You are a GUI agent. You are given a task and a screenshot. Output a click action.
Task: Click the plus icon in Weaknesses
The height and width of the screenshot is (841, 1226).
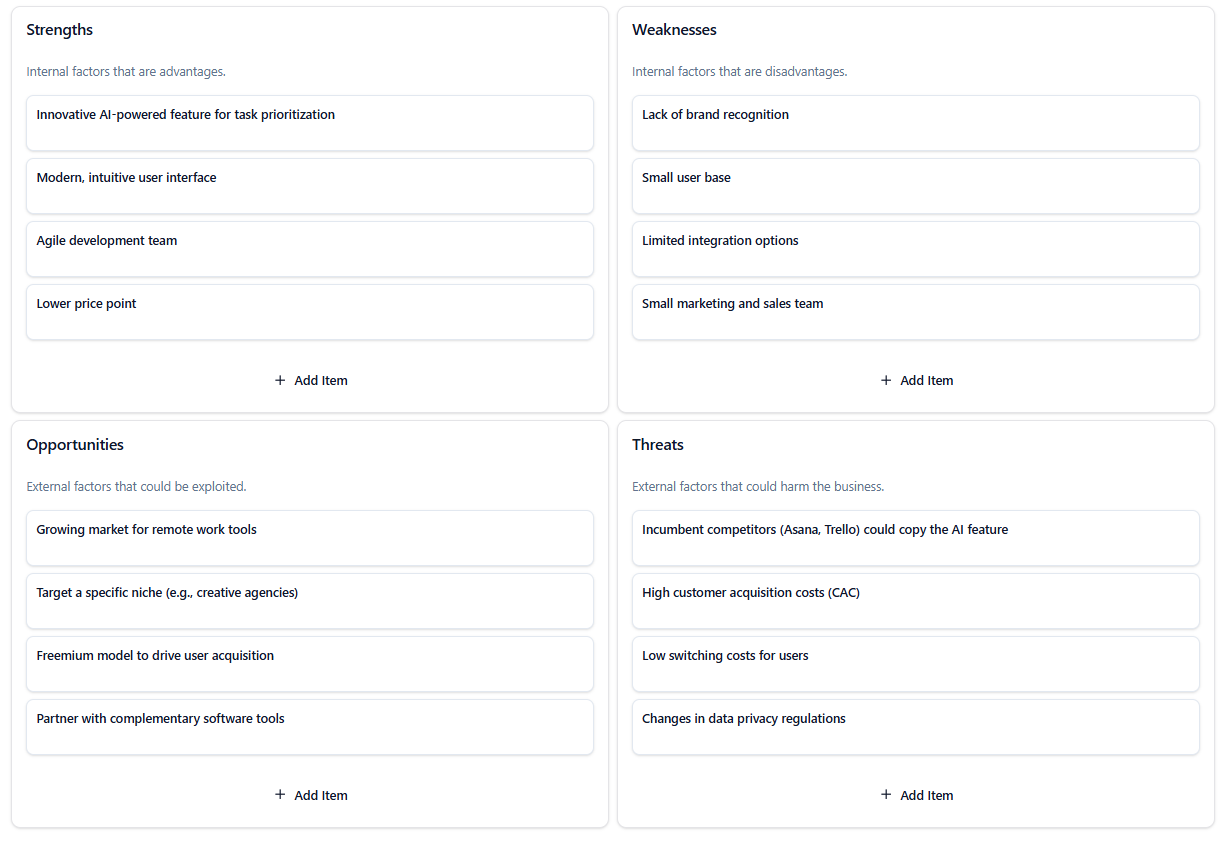(886, 381)
